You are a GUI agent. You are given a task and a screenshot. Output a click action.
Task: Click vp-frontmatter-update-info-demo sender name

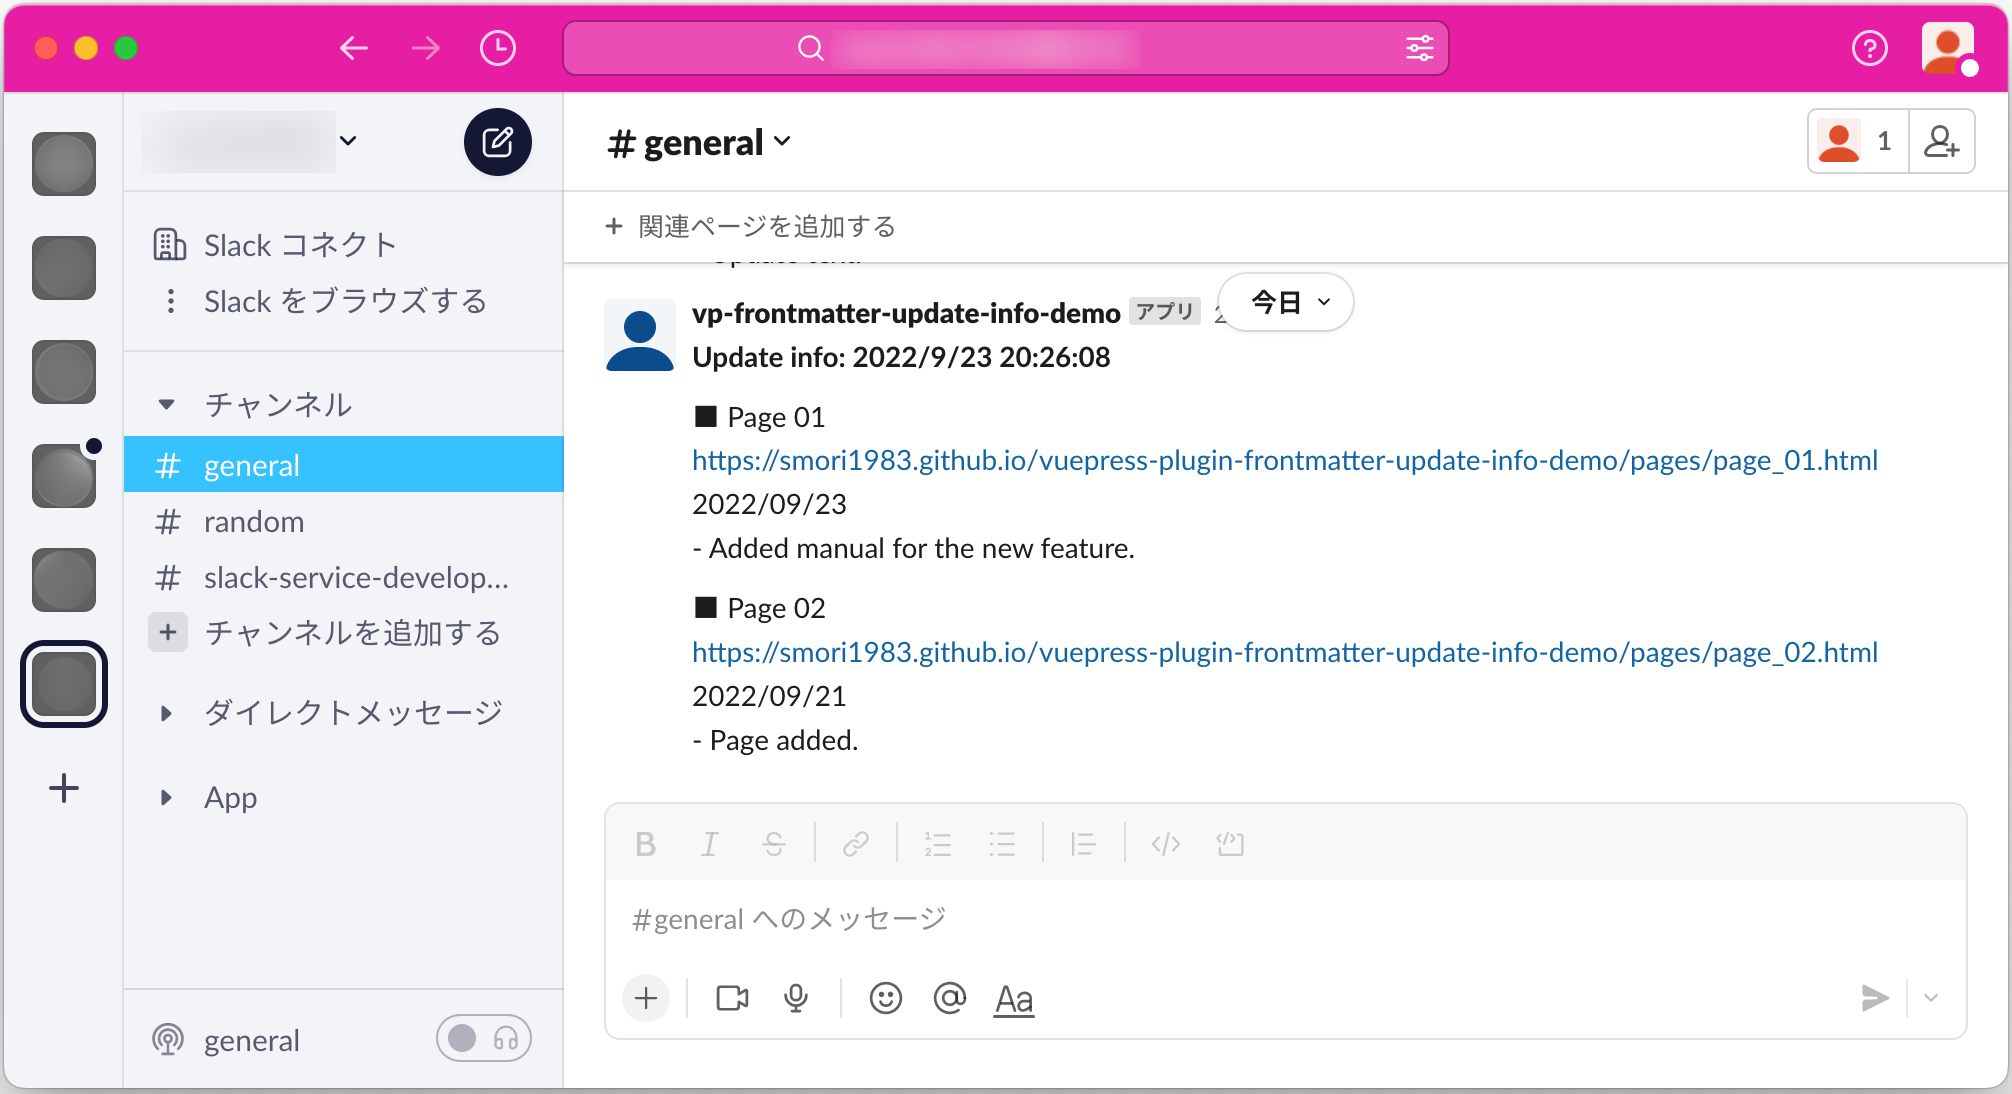906,313
